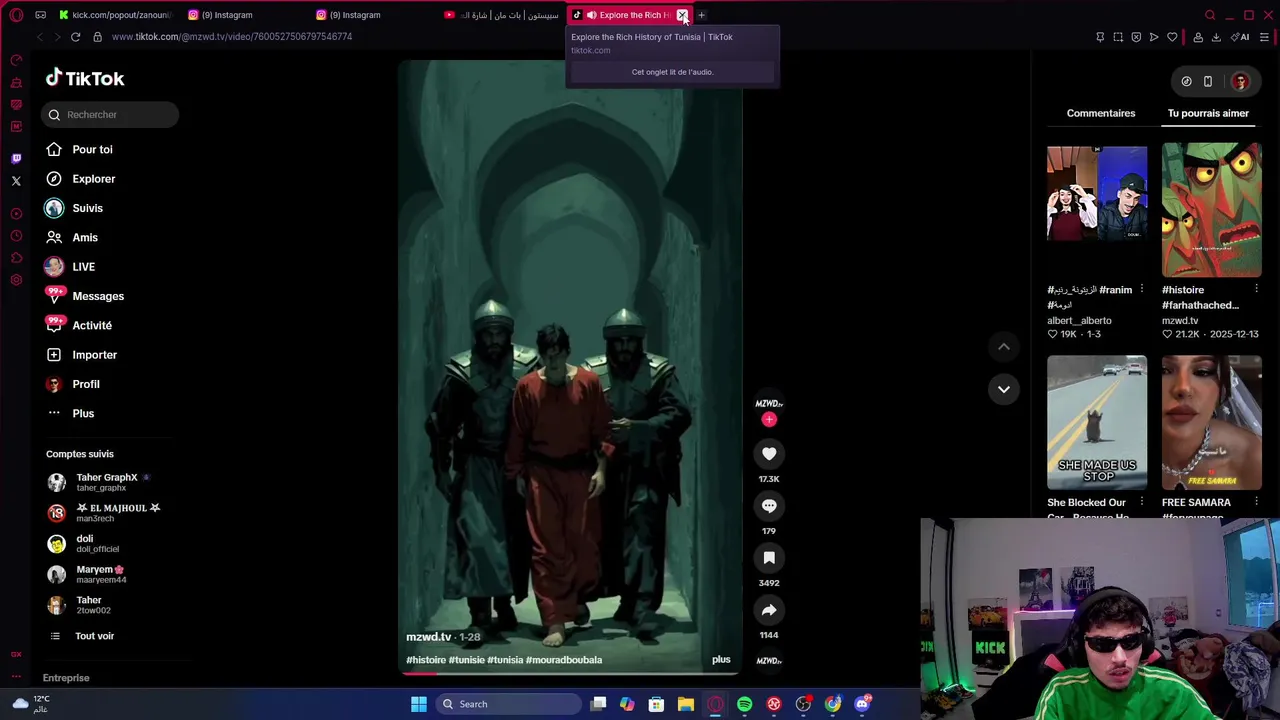Click the TikTok coins icon in top pill
1280x720 pixels.
click(1186, 82)
